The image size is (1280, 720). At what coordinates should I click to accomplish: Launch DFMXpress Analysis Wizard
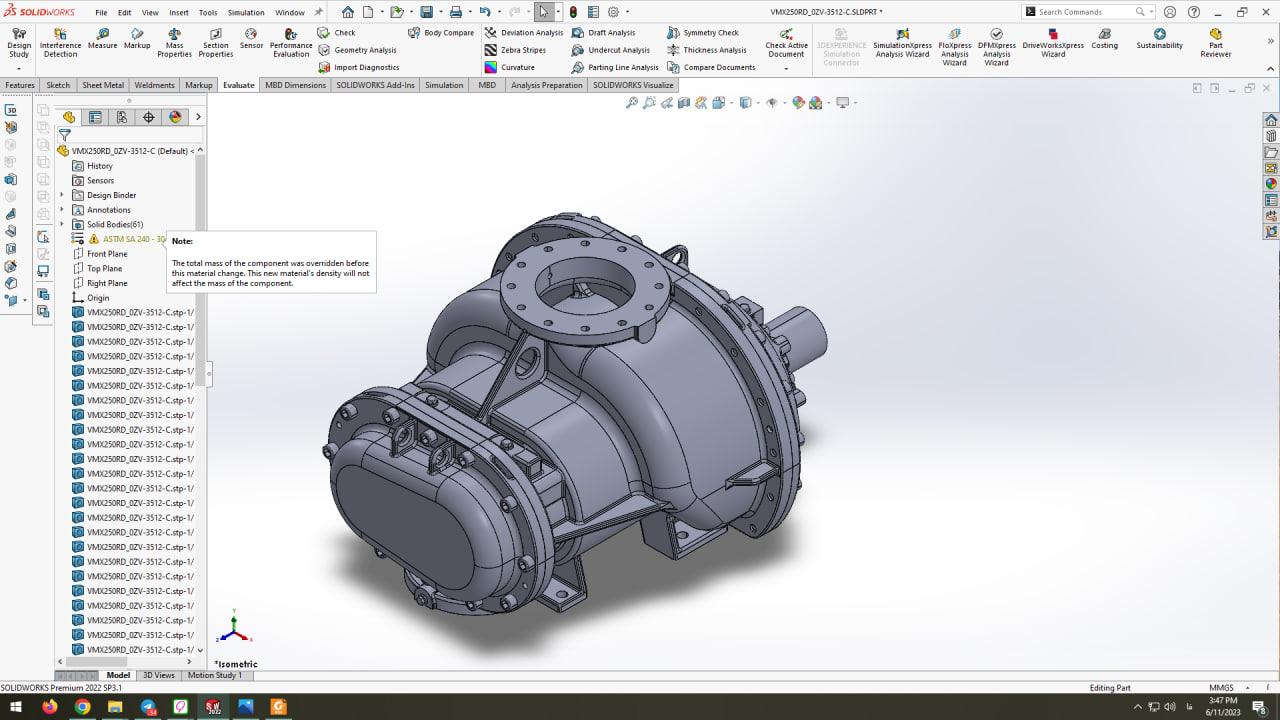(996, 47)
